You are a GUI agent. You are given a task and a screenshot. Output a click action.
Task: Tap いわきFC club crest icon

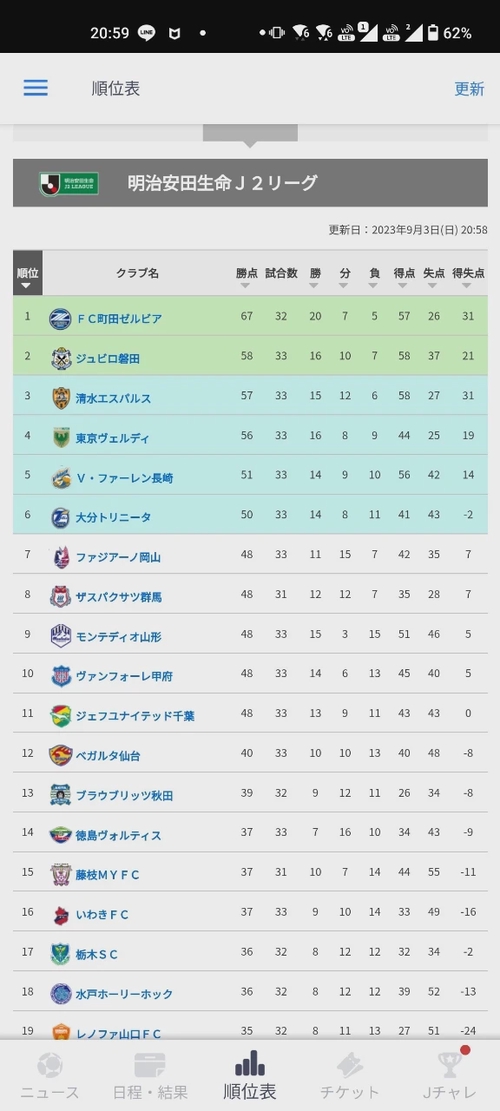point(62,914)
